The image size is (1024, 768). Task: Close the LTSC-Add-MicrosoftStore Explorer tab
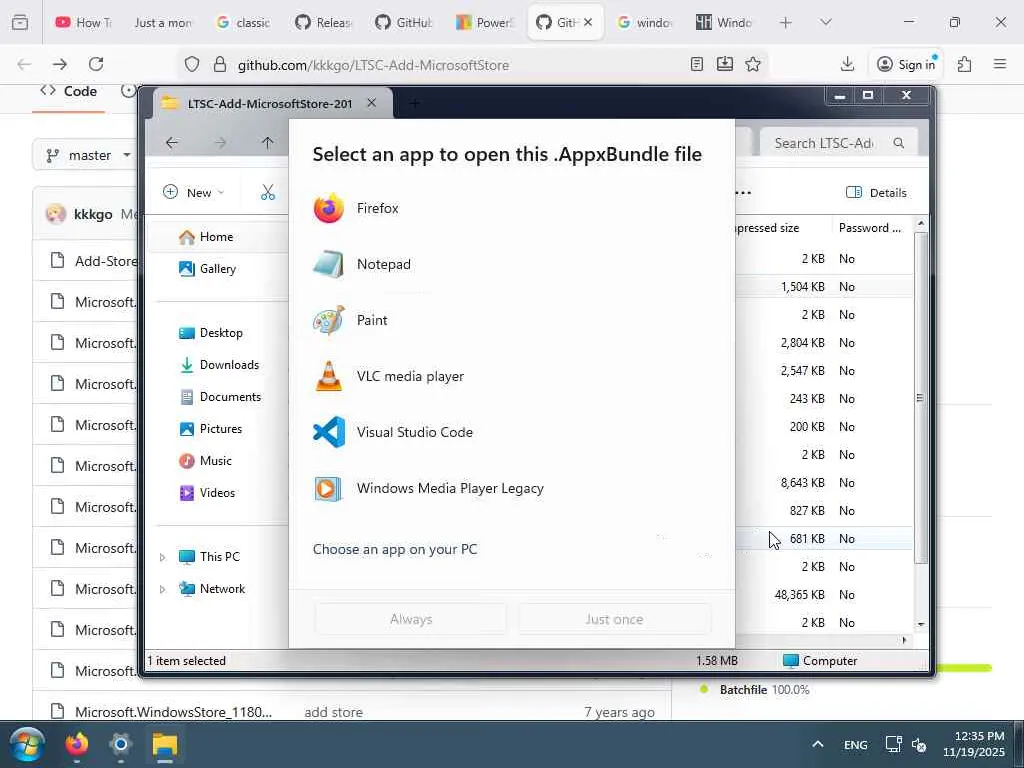tap(372, 103)
